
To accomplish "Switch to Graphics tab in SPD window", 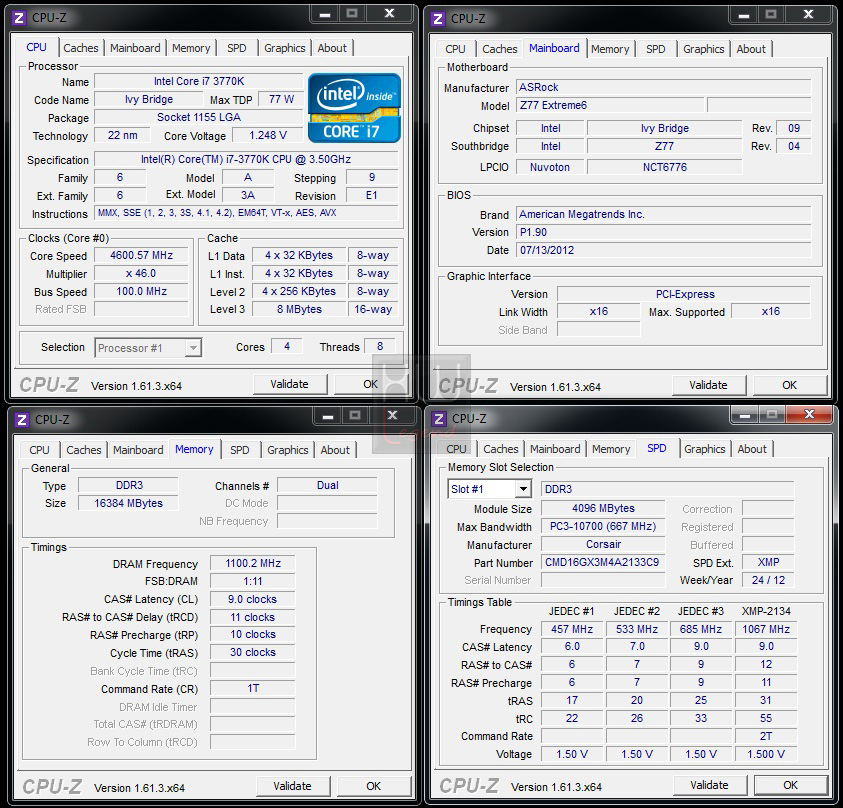I will 705,449.
